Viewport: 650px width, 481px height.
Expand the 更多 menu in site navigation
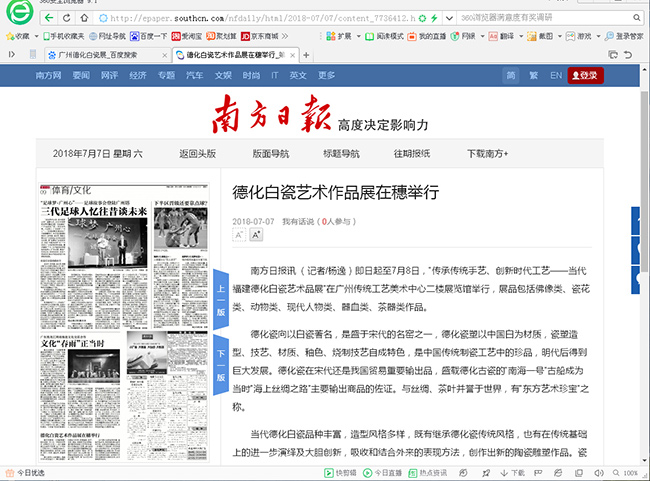click(326, 75)
